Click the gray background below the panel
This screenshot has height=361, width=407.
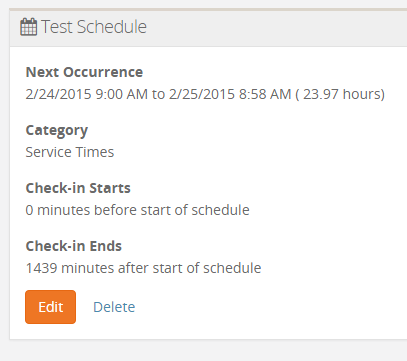click(203, 351)
